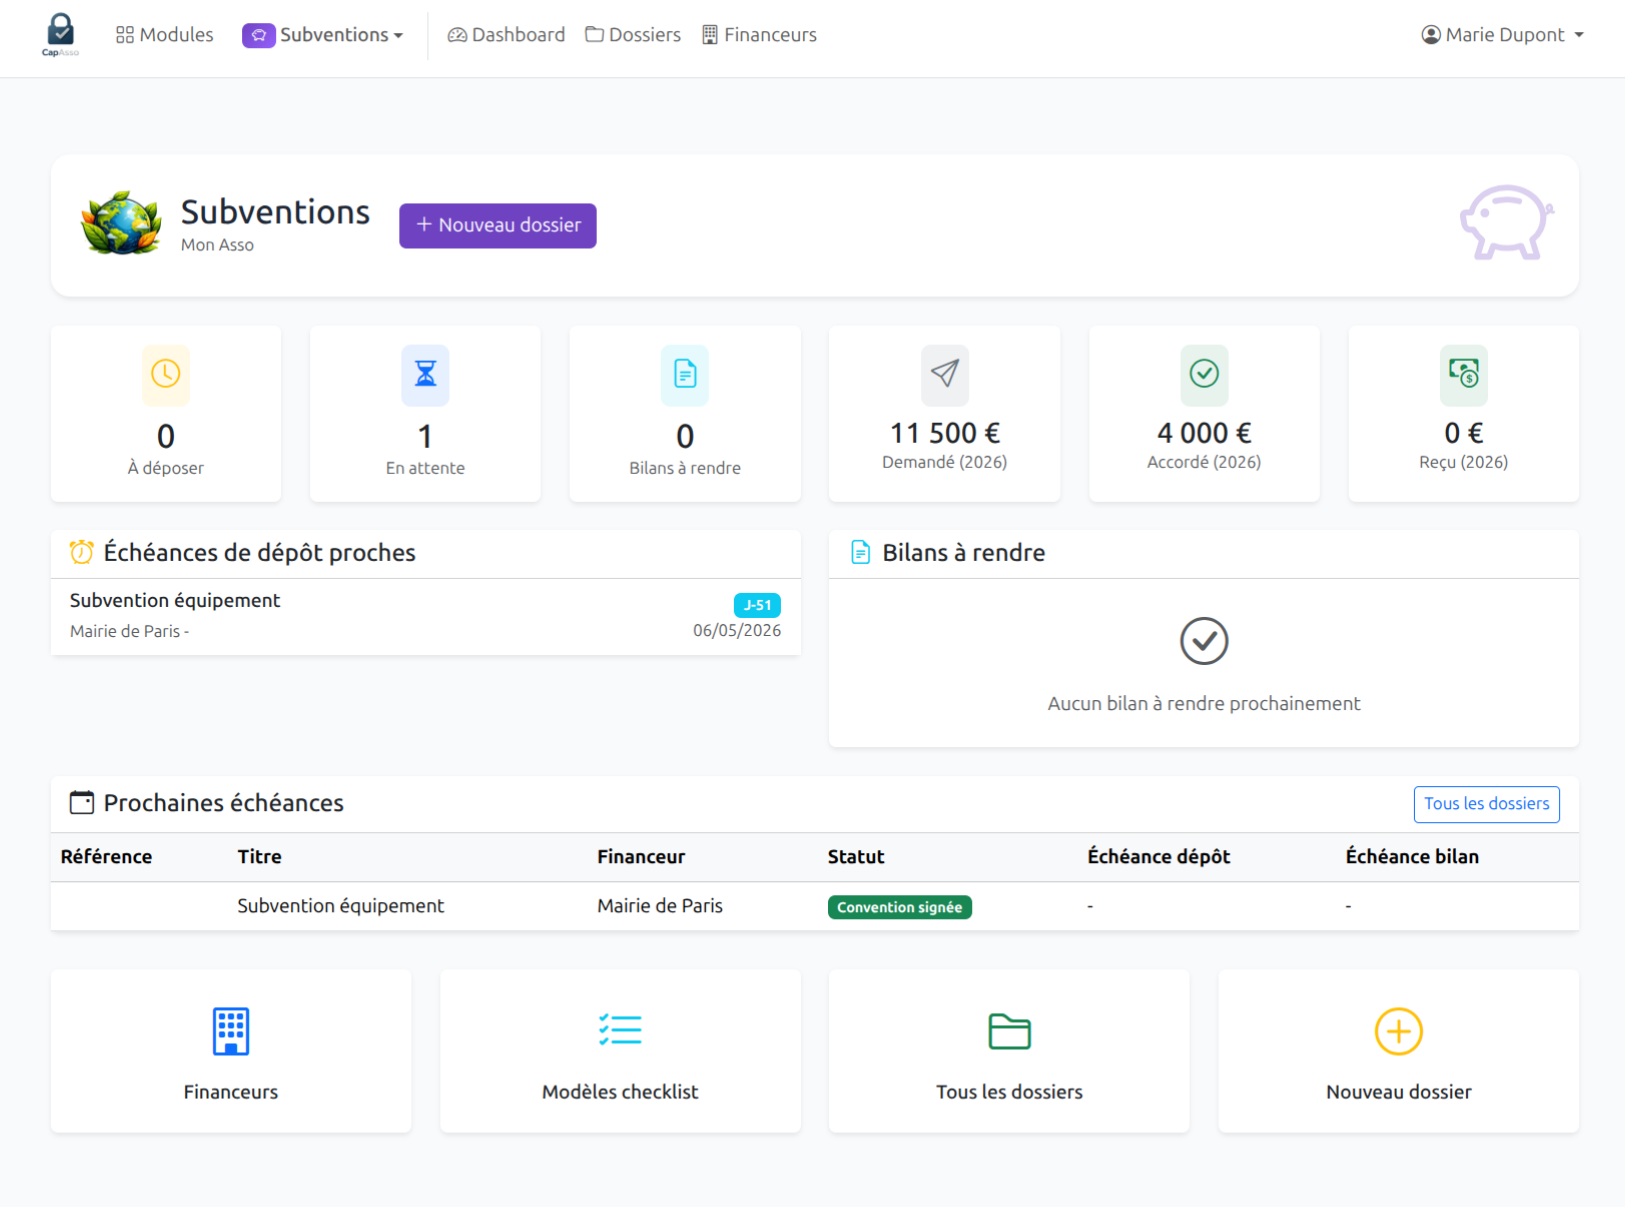Click the hourglass icon above En attente
This screenshot has height=1207, width=1625.
[425, 374]
